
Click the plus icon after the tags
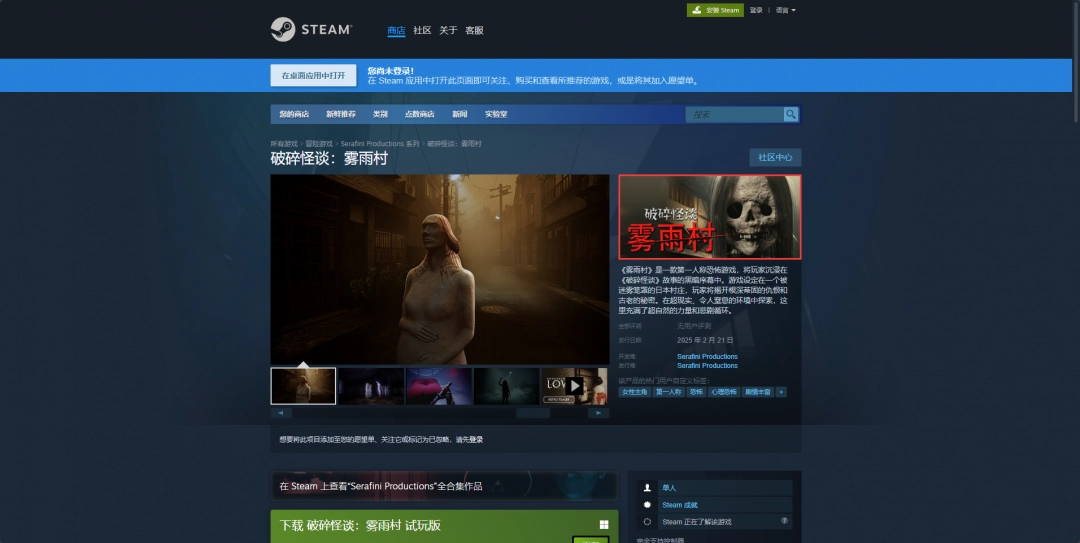click(781, 392)
